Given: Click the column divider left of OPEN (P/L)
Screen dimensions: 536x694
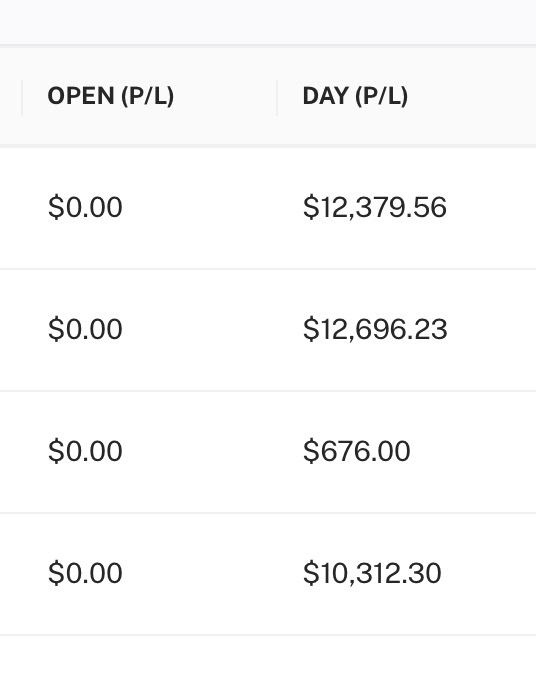Looking at the screenshot, I should (x=22, y=97).
